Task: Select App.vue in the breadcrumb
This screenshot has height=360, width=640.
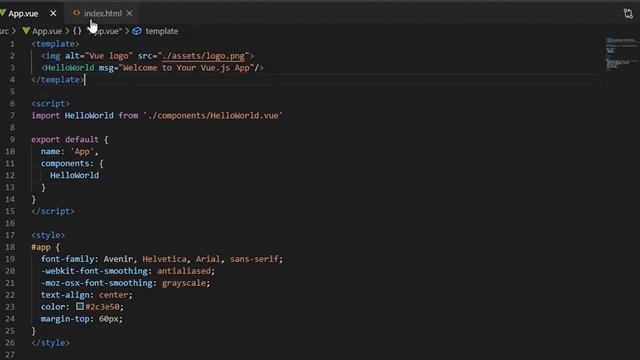Action: pos(47,31)
